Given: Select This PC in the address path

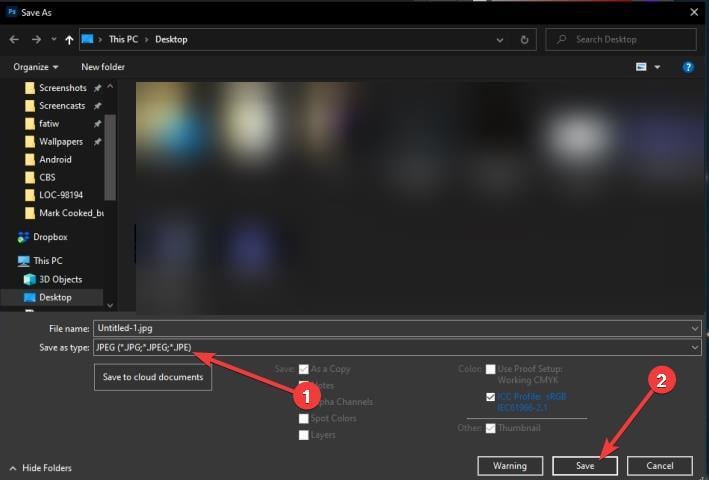Looking at the screenshot, I should tap(123, 40).
